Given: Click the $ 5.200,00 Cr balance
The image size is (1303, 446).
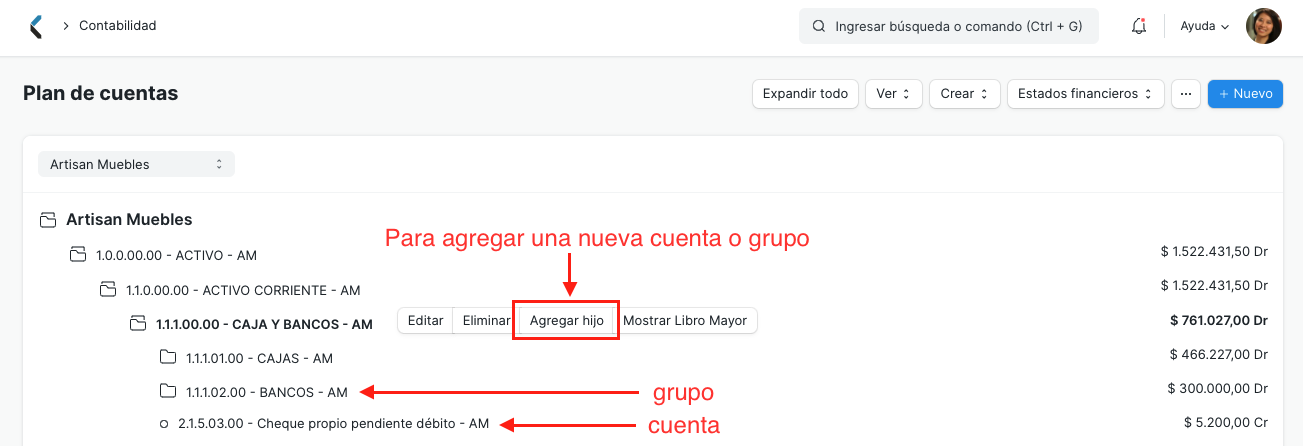Looking at the screenshot, I should [x=1226, y=422].
